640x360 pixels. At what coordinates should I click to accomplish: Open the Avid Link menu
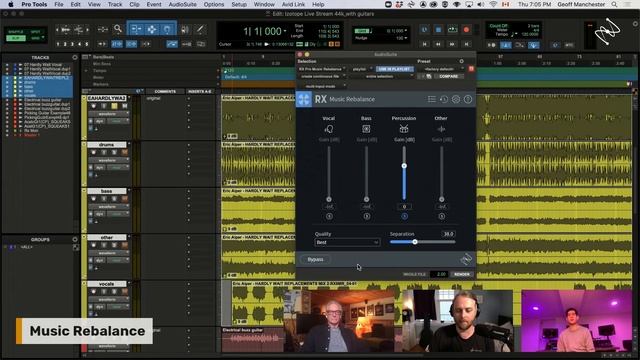(293, 4)
